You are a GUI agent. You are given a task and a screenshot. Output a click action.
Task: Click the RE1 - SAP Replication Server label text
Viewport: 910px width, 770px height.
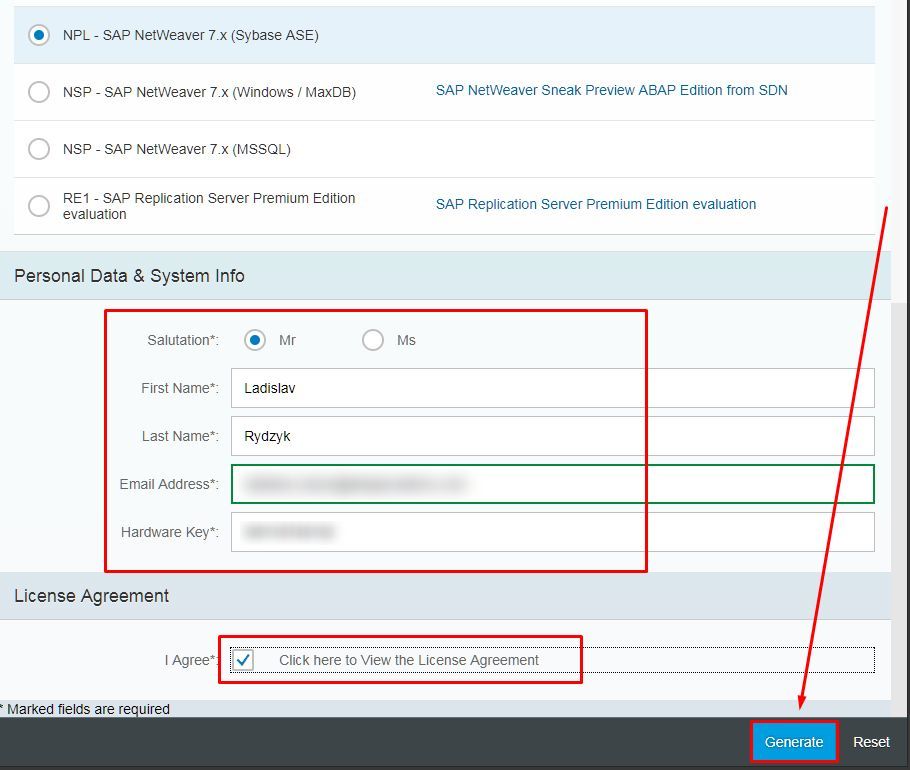pos(209,206)
